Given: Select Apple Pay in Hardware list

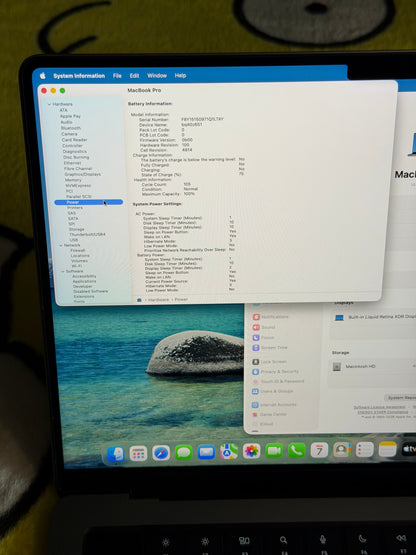Looking at the screenshot, I should [70, 116].
